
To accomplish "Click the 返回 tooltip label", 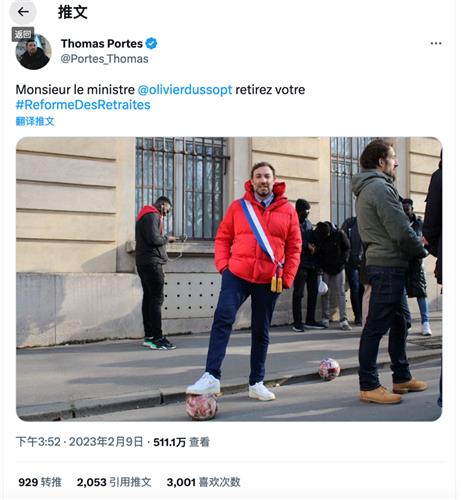I will tap(23, 34).
